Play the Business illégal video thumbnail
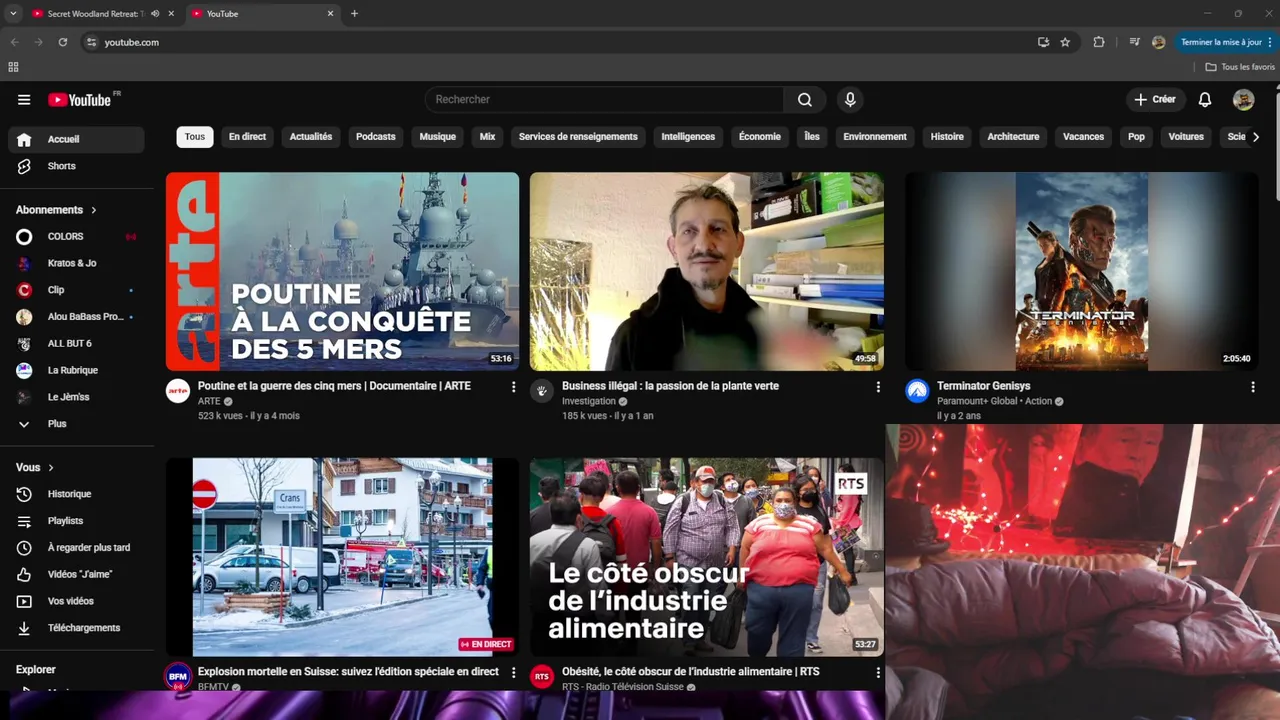The image size is (1280, 720). pyautogui.click(x=706, y=271)
